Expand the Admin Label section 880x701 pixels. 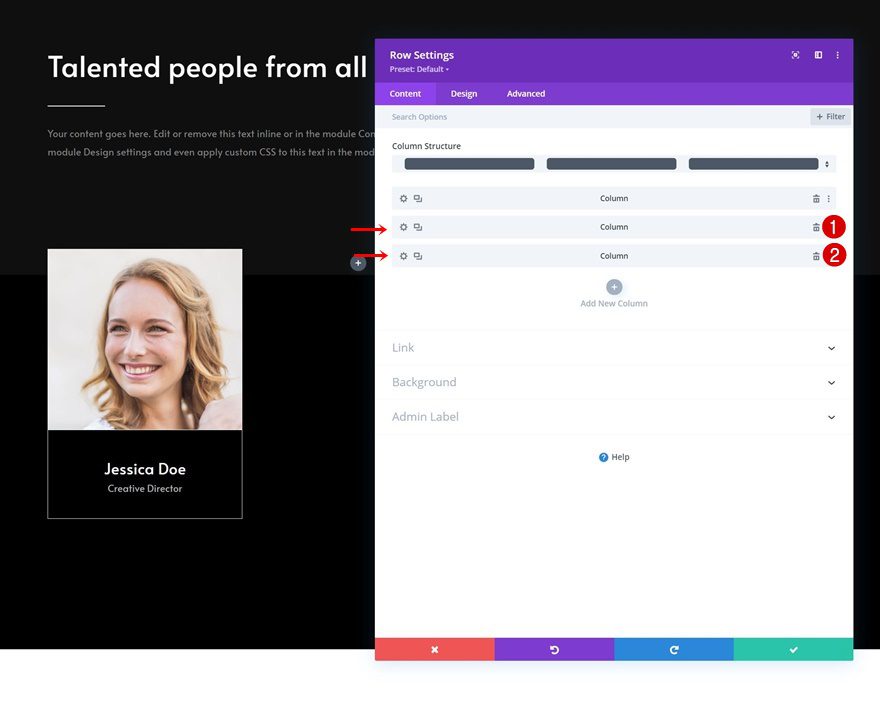click(614, 417)
